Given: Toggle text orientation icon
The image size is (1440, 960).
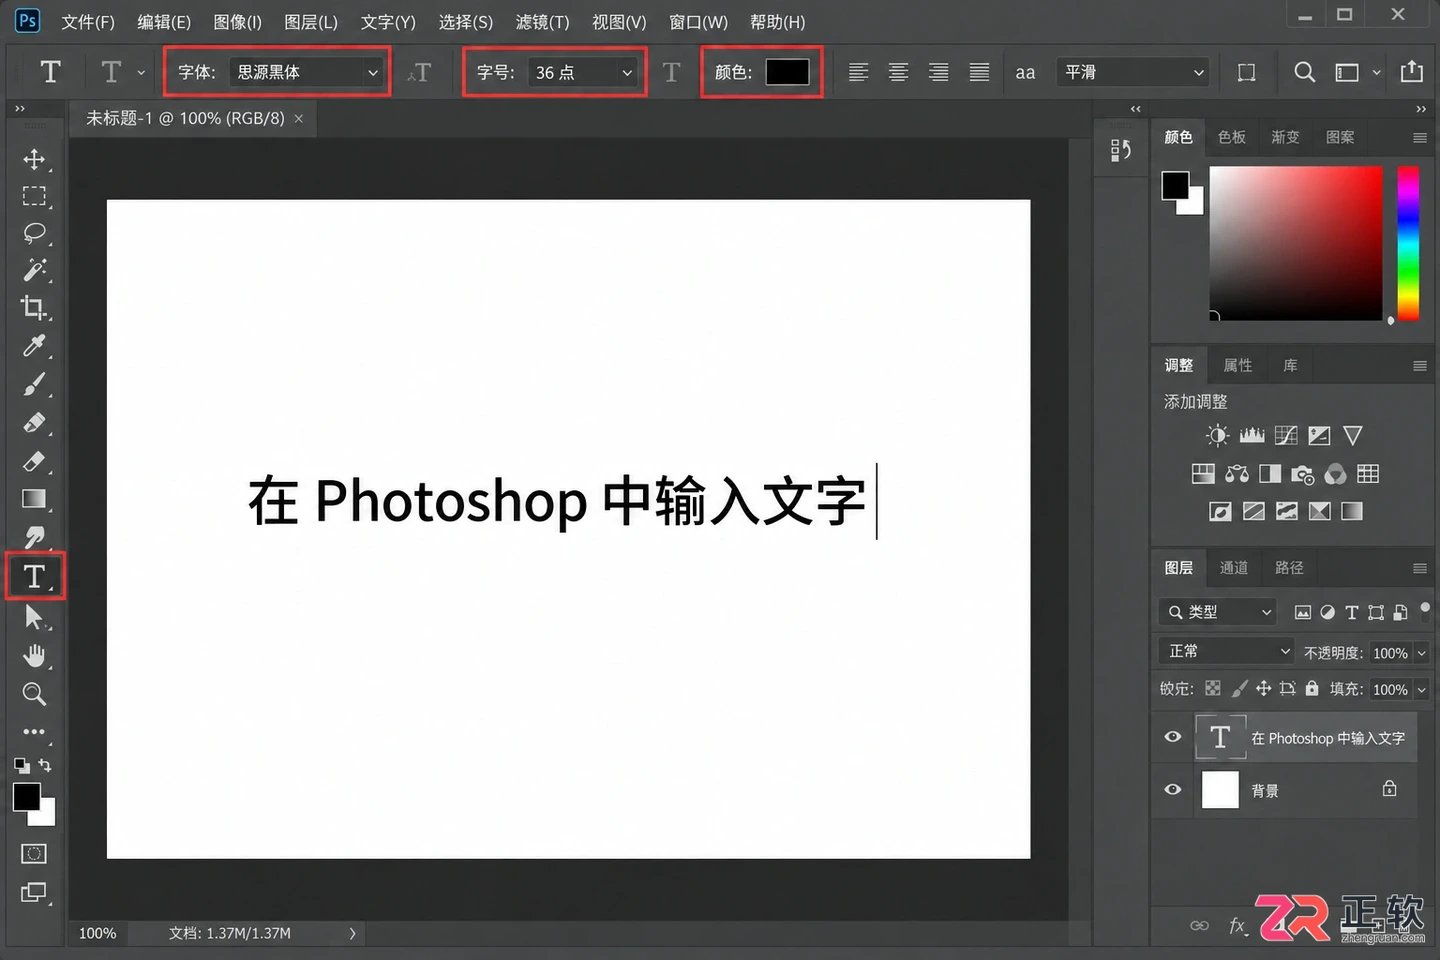Looking at the screenshot, I should pos(419,72).
